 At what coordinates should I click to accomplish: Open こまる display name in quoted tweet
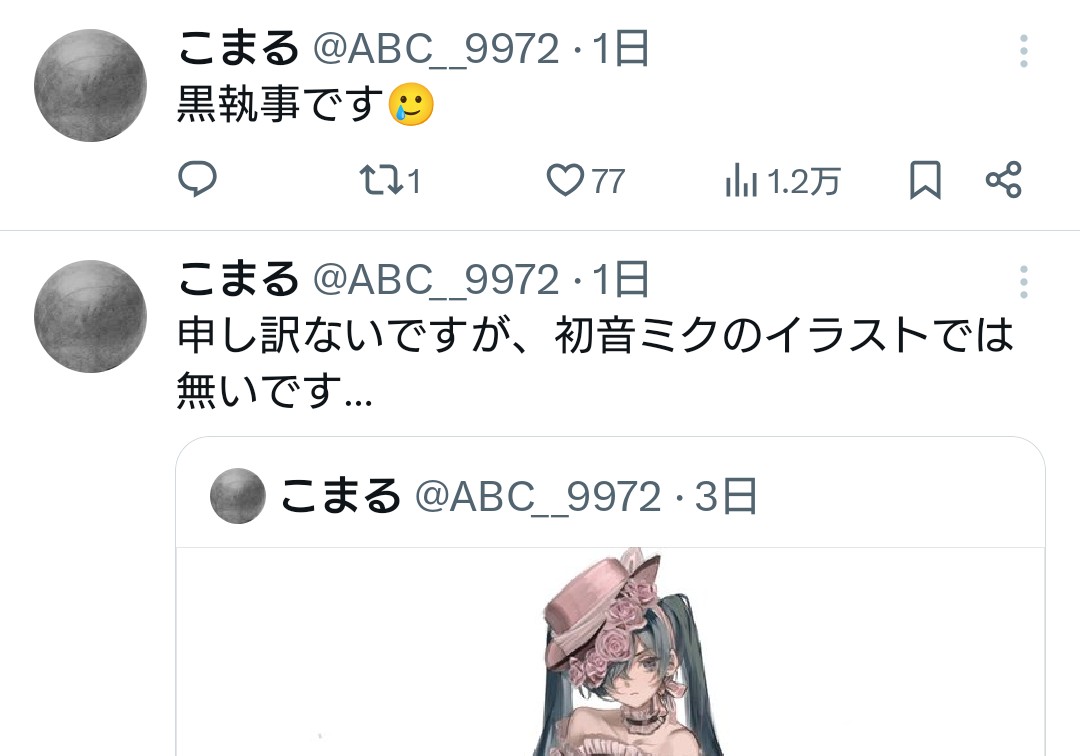click(340, 496)
